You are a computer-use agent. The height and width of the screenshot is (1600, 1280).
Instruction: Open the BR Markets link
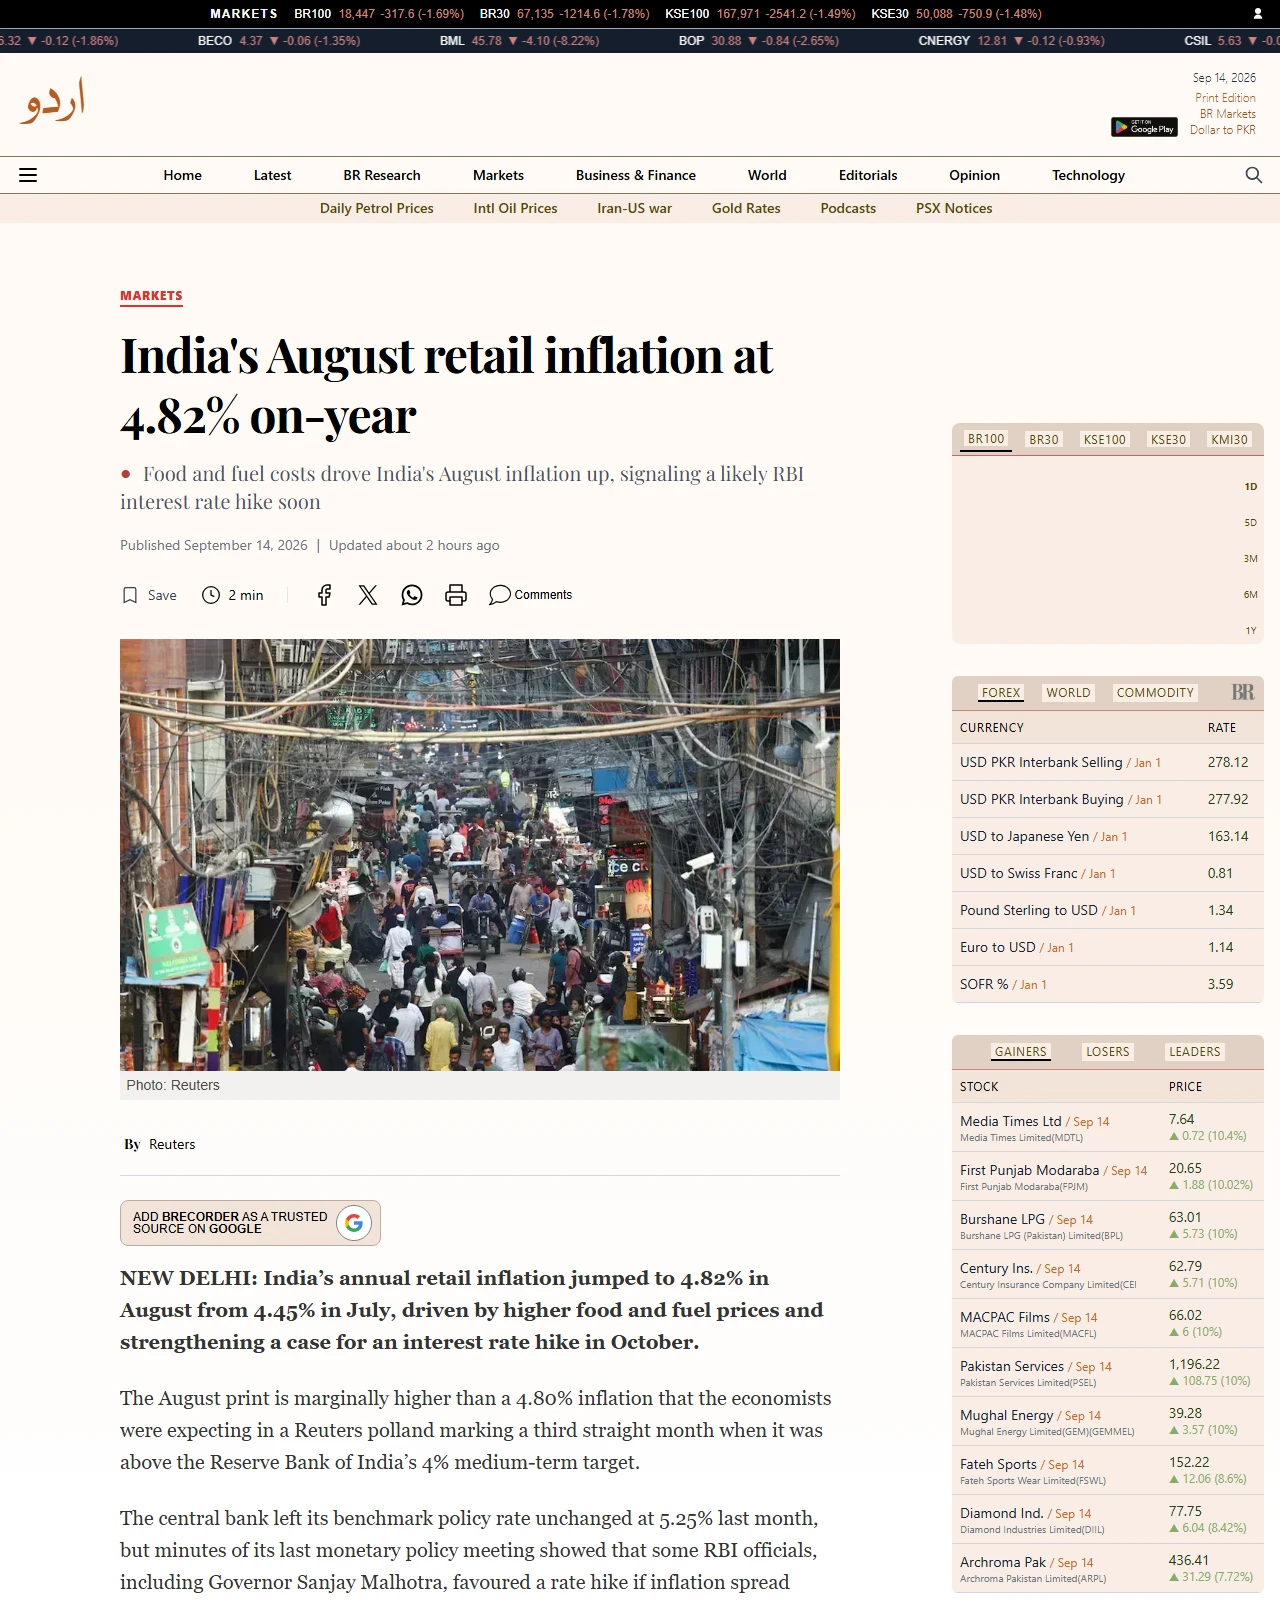pos(1228,114)
